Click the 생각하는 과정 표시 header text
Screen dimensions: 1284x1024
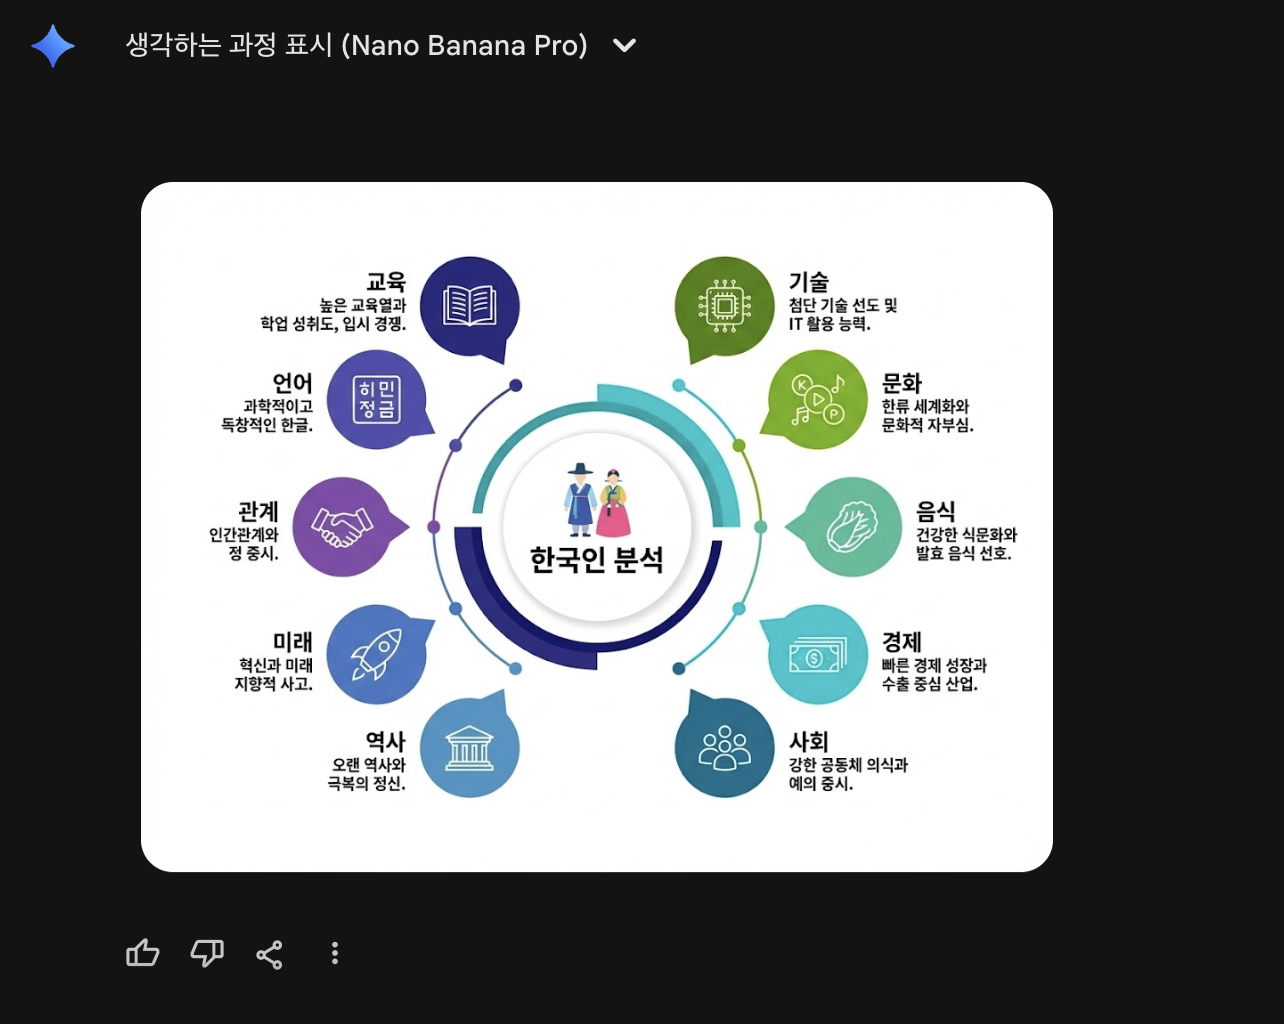click(x=355, y=45)
